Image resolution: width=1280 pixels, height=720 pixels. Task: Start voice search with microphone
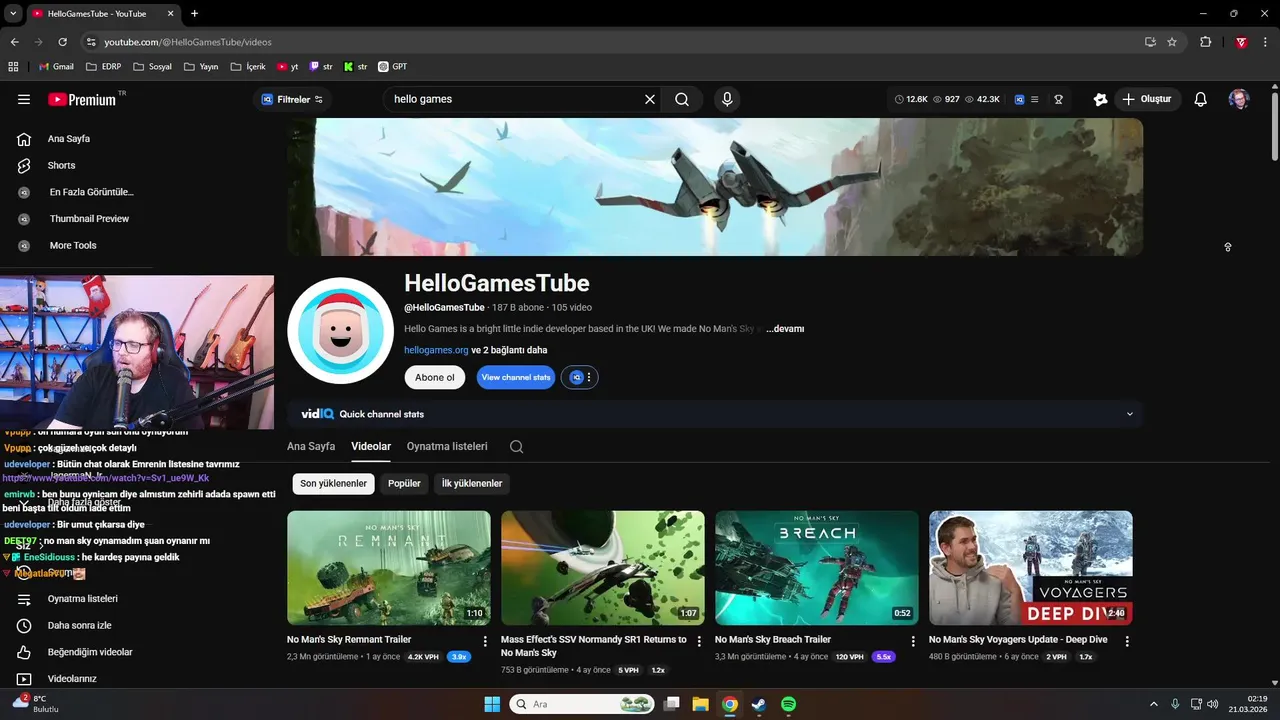point(727,99)
